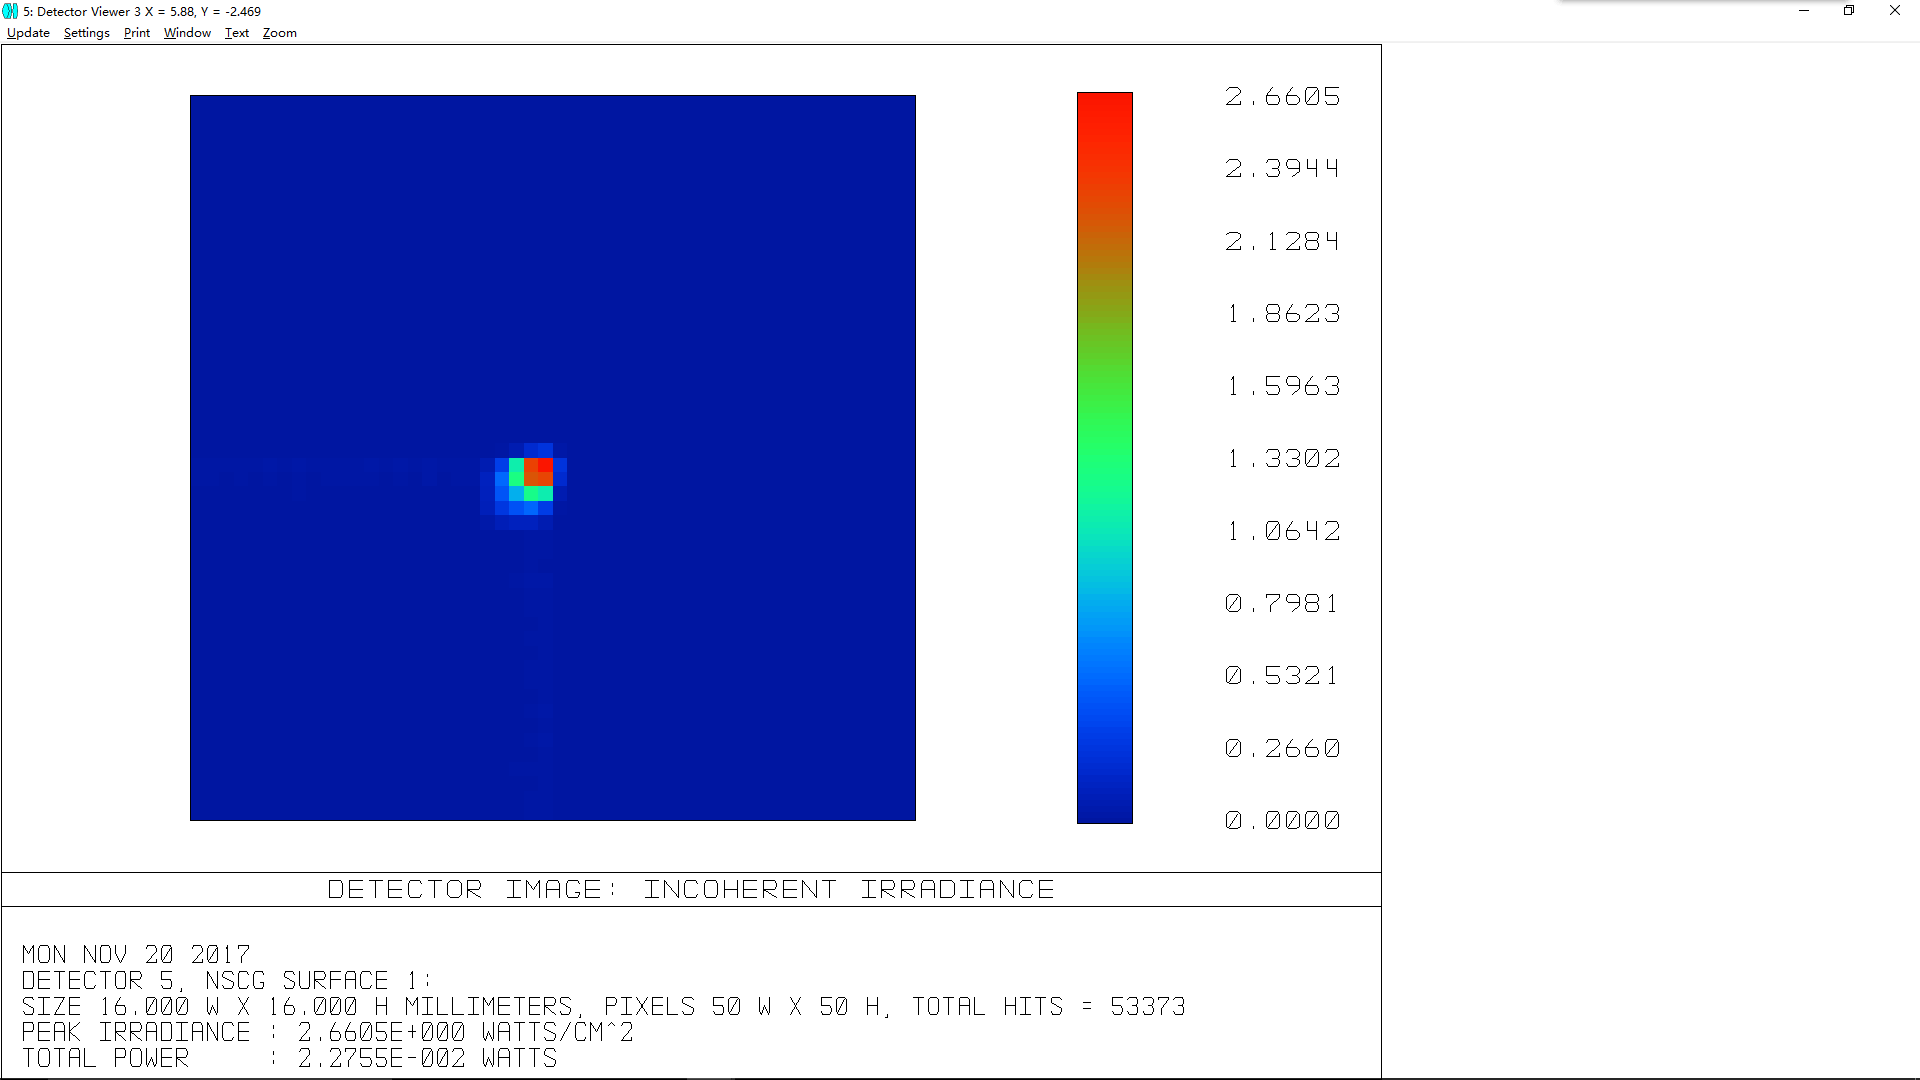This screenshot has width=1920, height=1080.
Task: Open the Print menu
Action: [x=137, y=33]
